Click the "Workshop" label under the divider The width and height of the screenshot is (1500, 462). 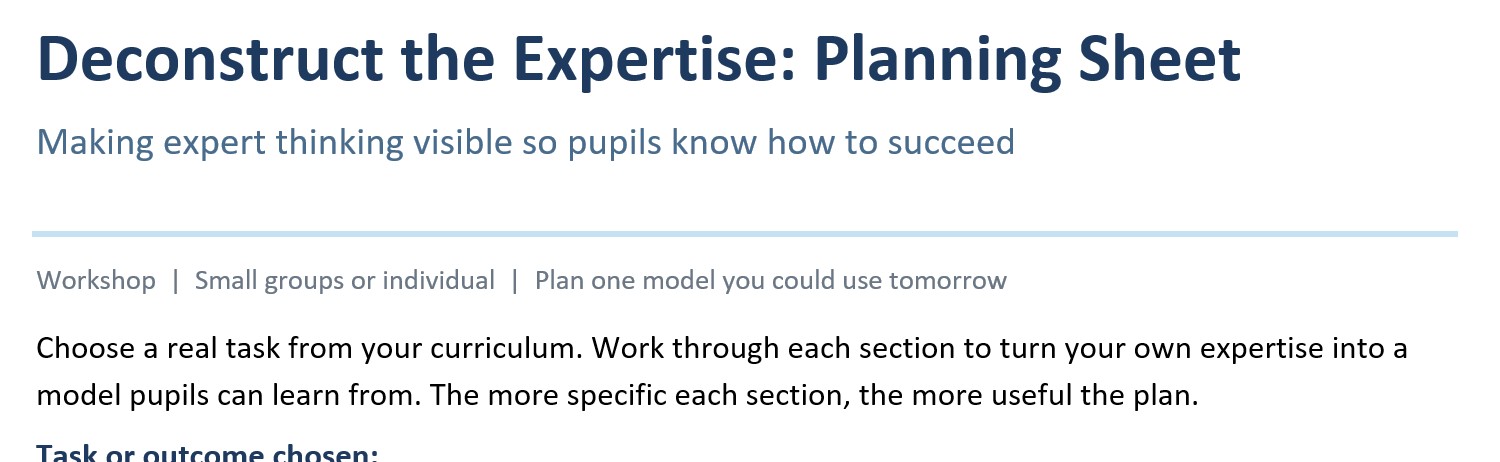96,281
